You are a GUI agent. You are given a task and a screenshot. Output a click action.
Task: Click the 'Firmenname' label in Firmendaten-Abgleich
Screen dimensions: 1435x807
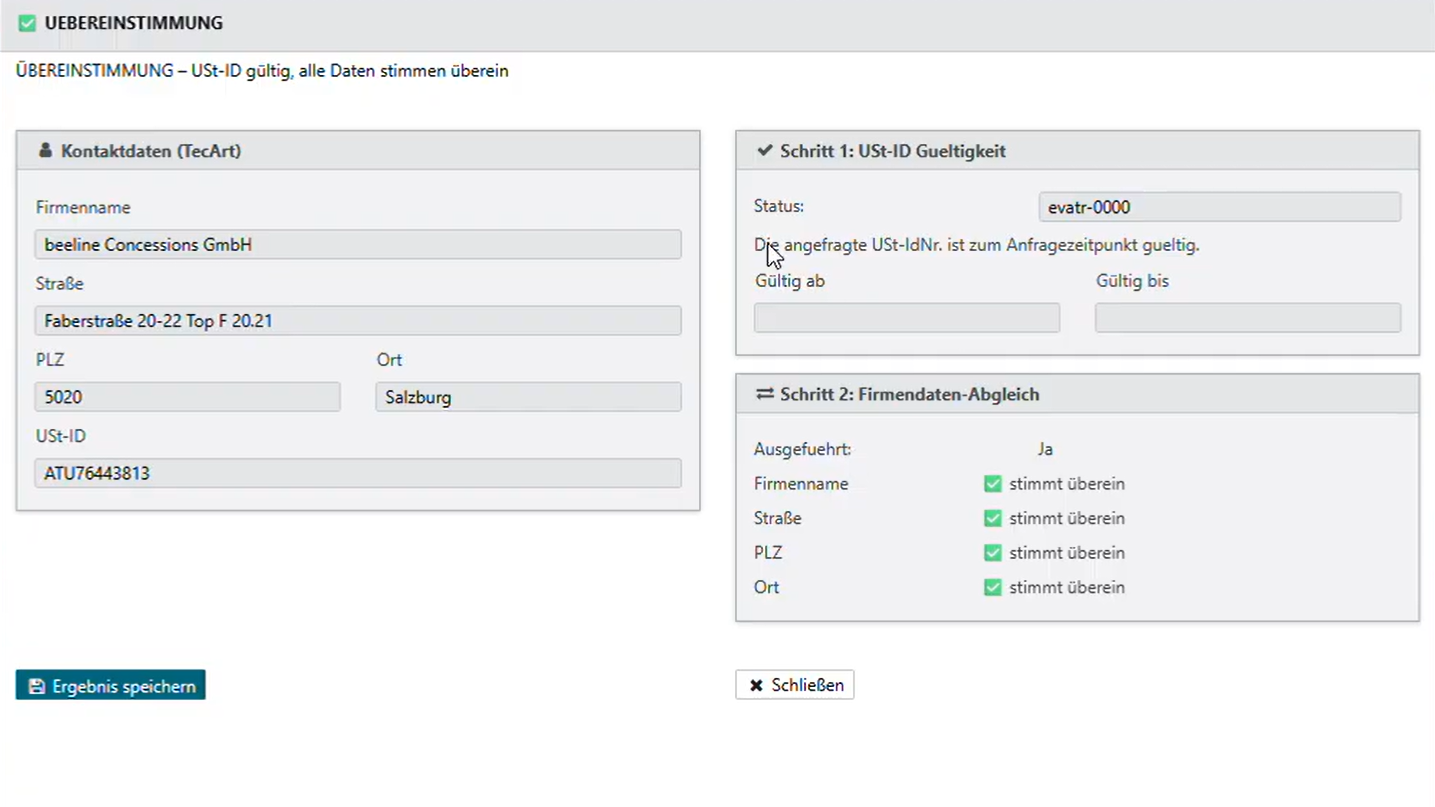point(801,484)
